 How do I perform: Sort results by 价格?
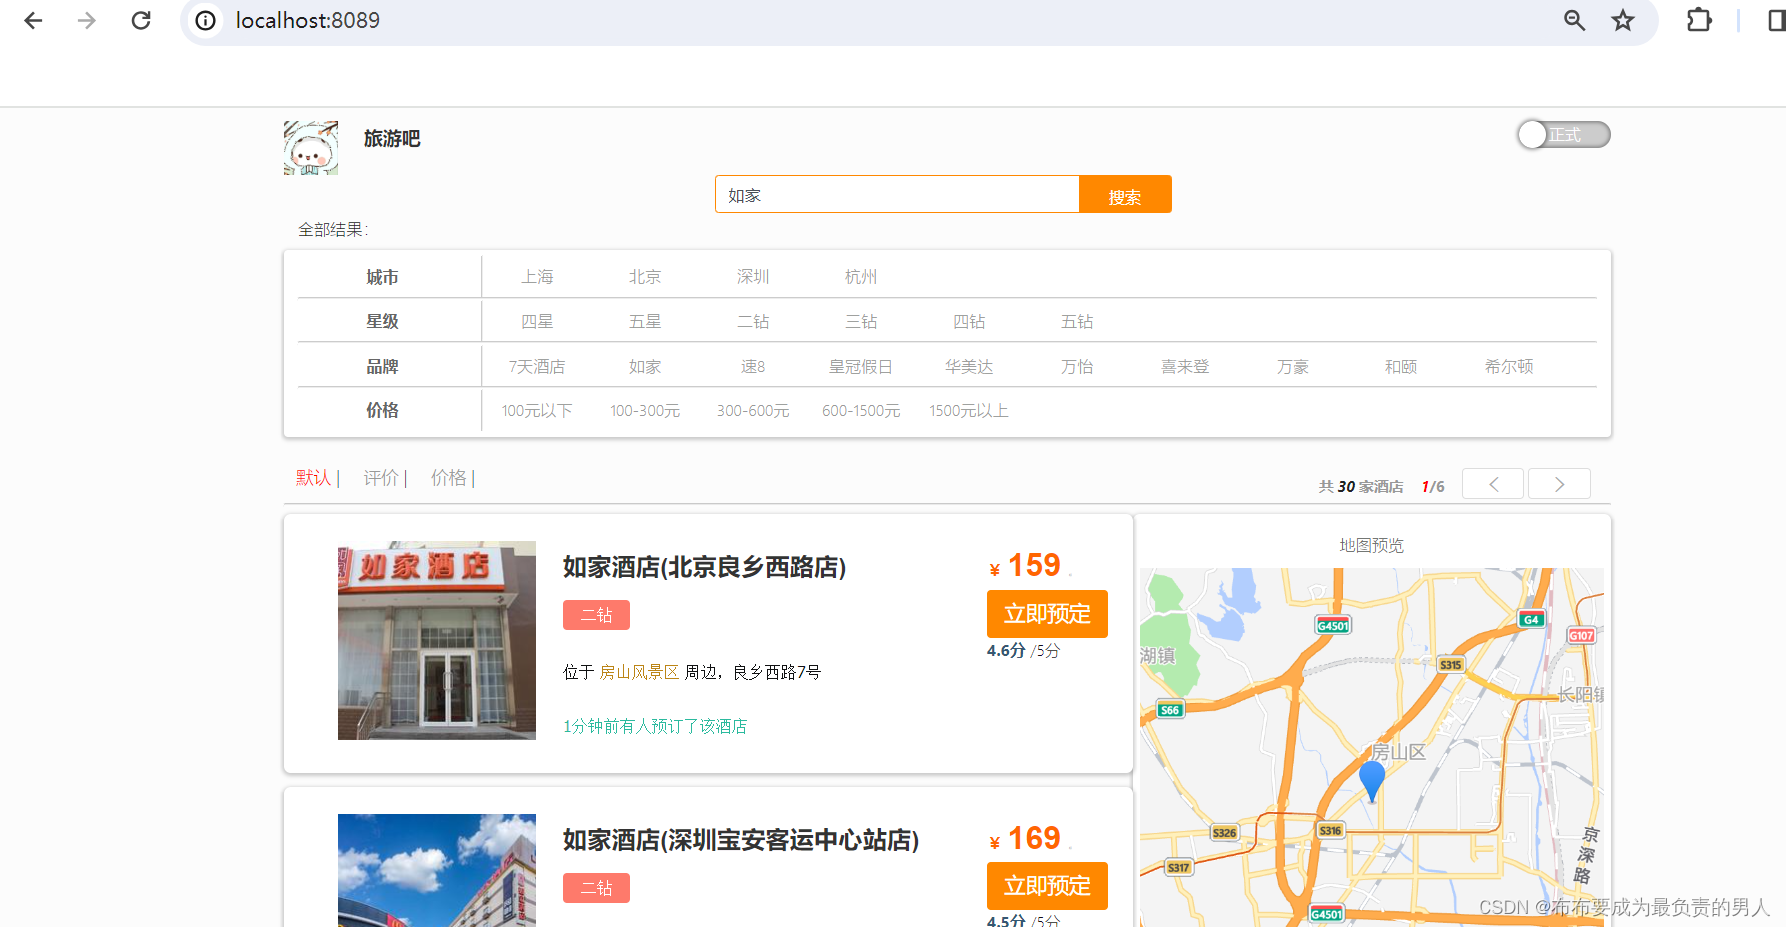click(x=449, y=478)
